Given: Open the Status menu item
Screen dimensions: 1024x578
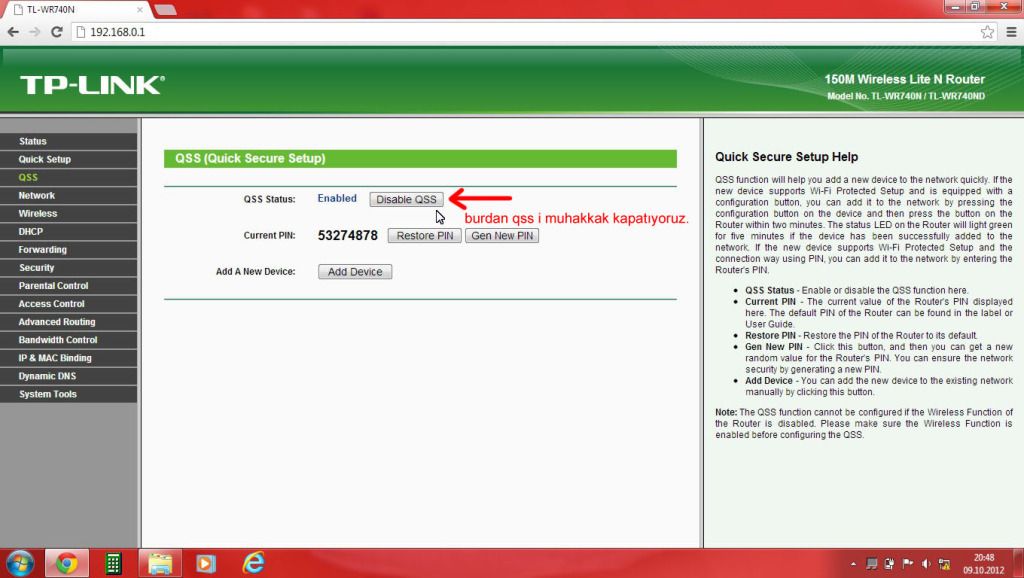Looking at the screenshot, I should pyautogui.click(x=69, y=141).
